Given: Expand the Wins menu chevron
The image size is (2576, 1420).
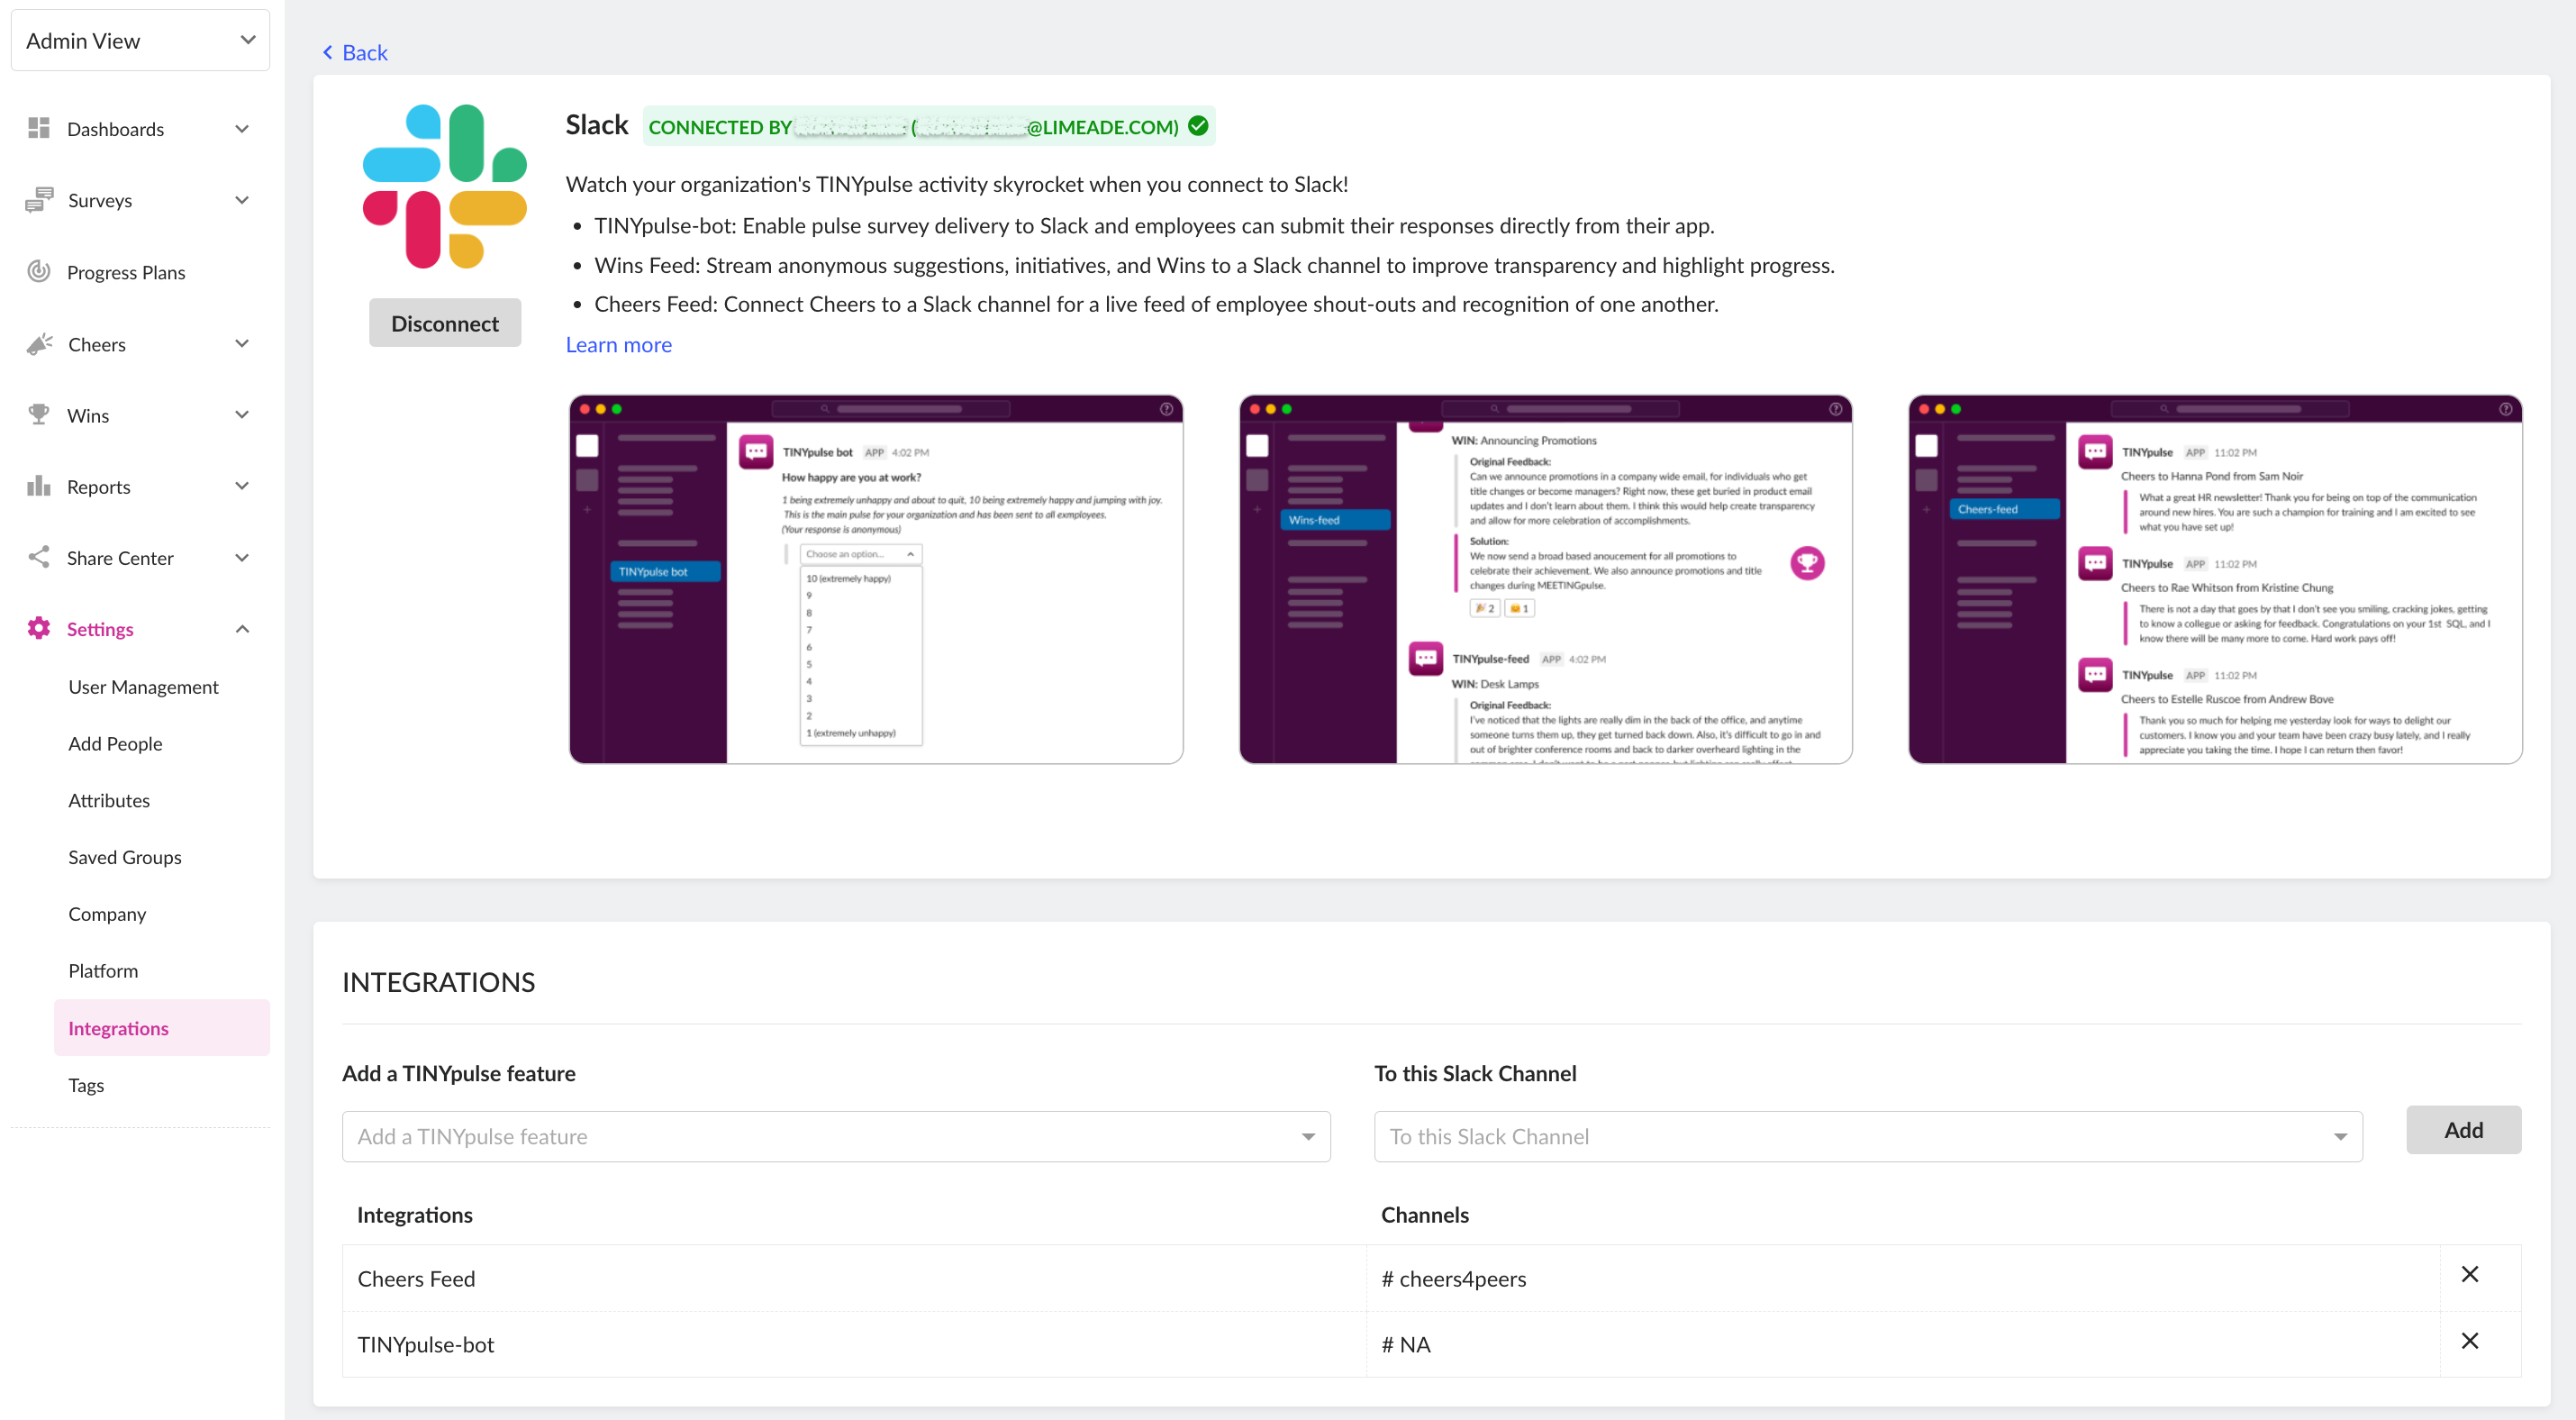Looking at the screenshot, I should (242, 415).
